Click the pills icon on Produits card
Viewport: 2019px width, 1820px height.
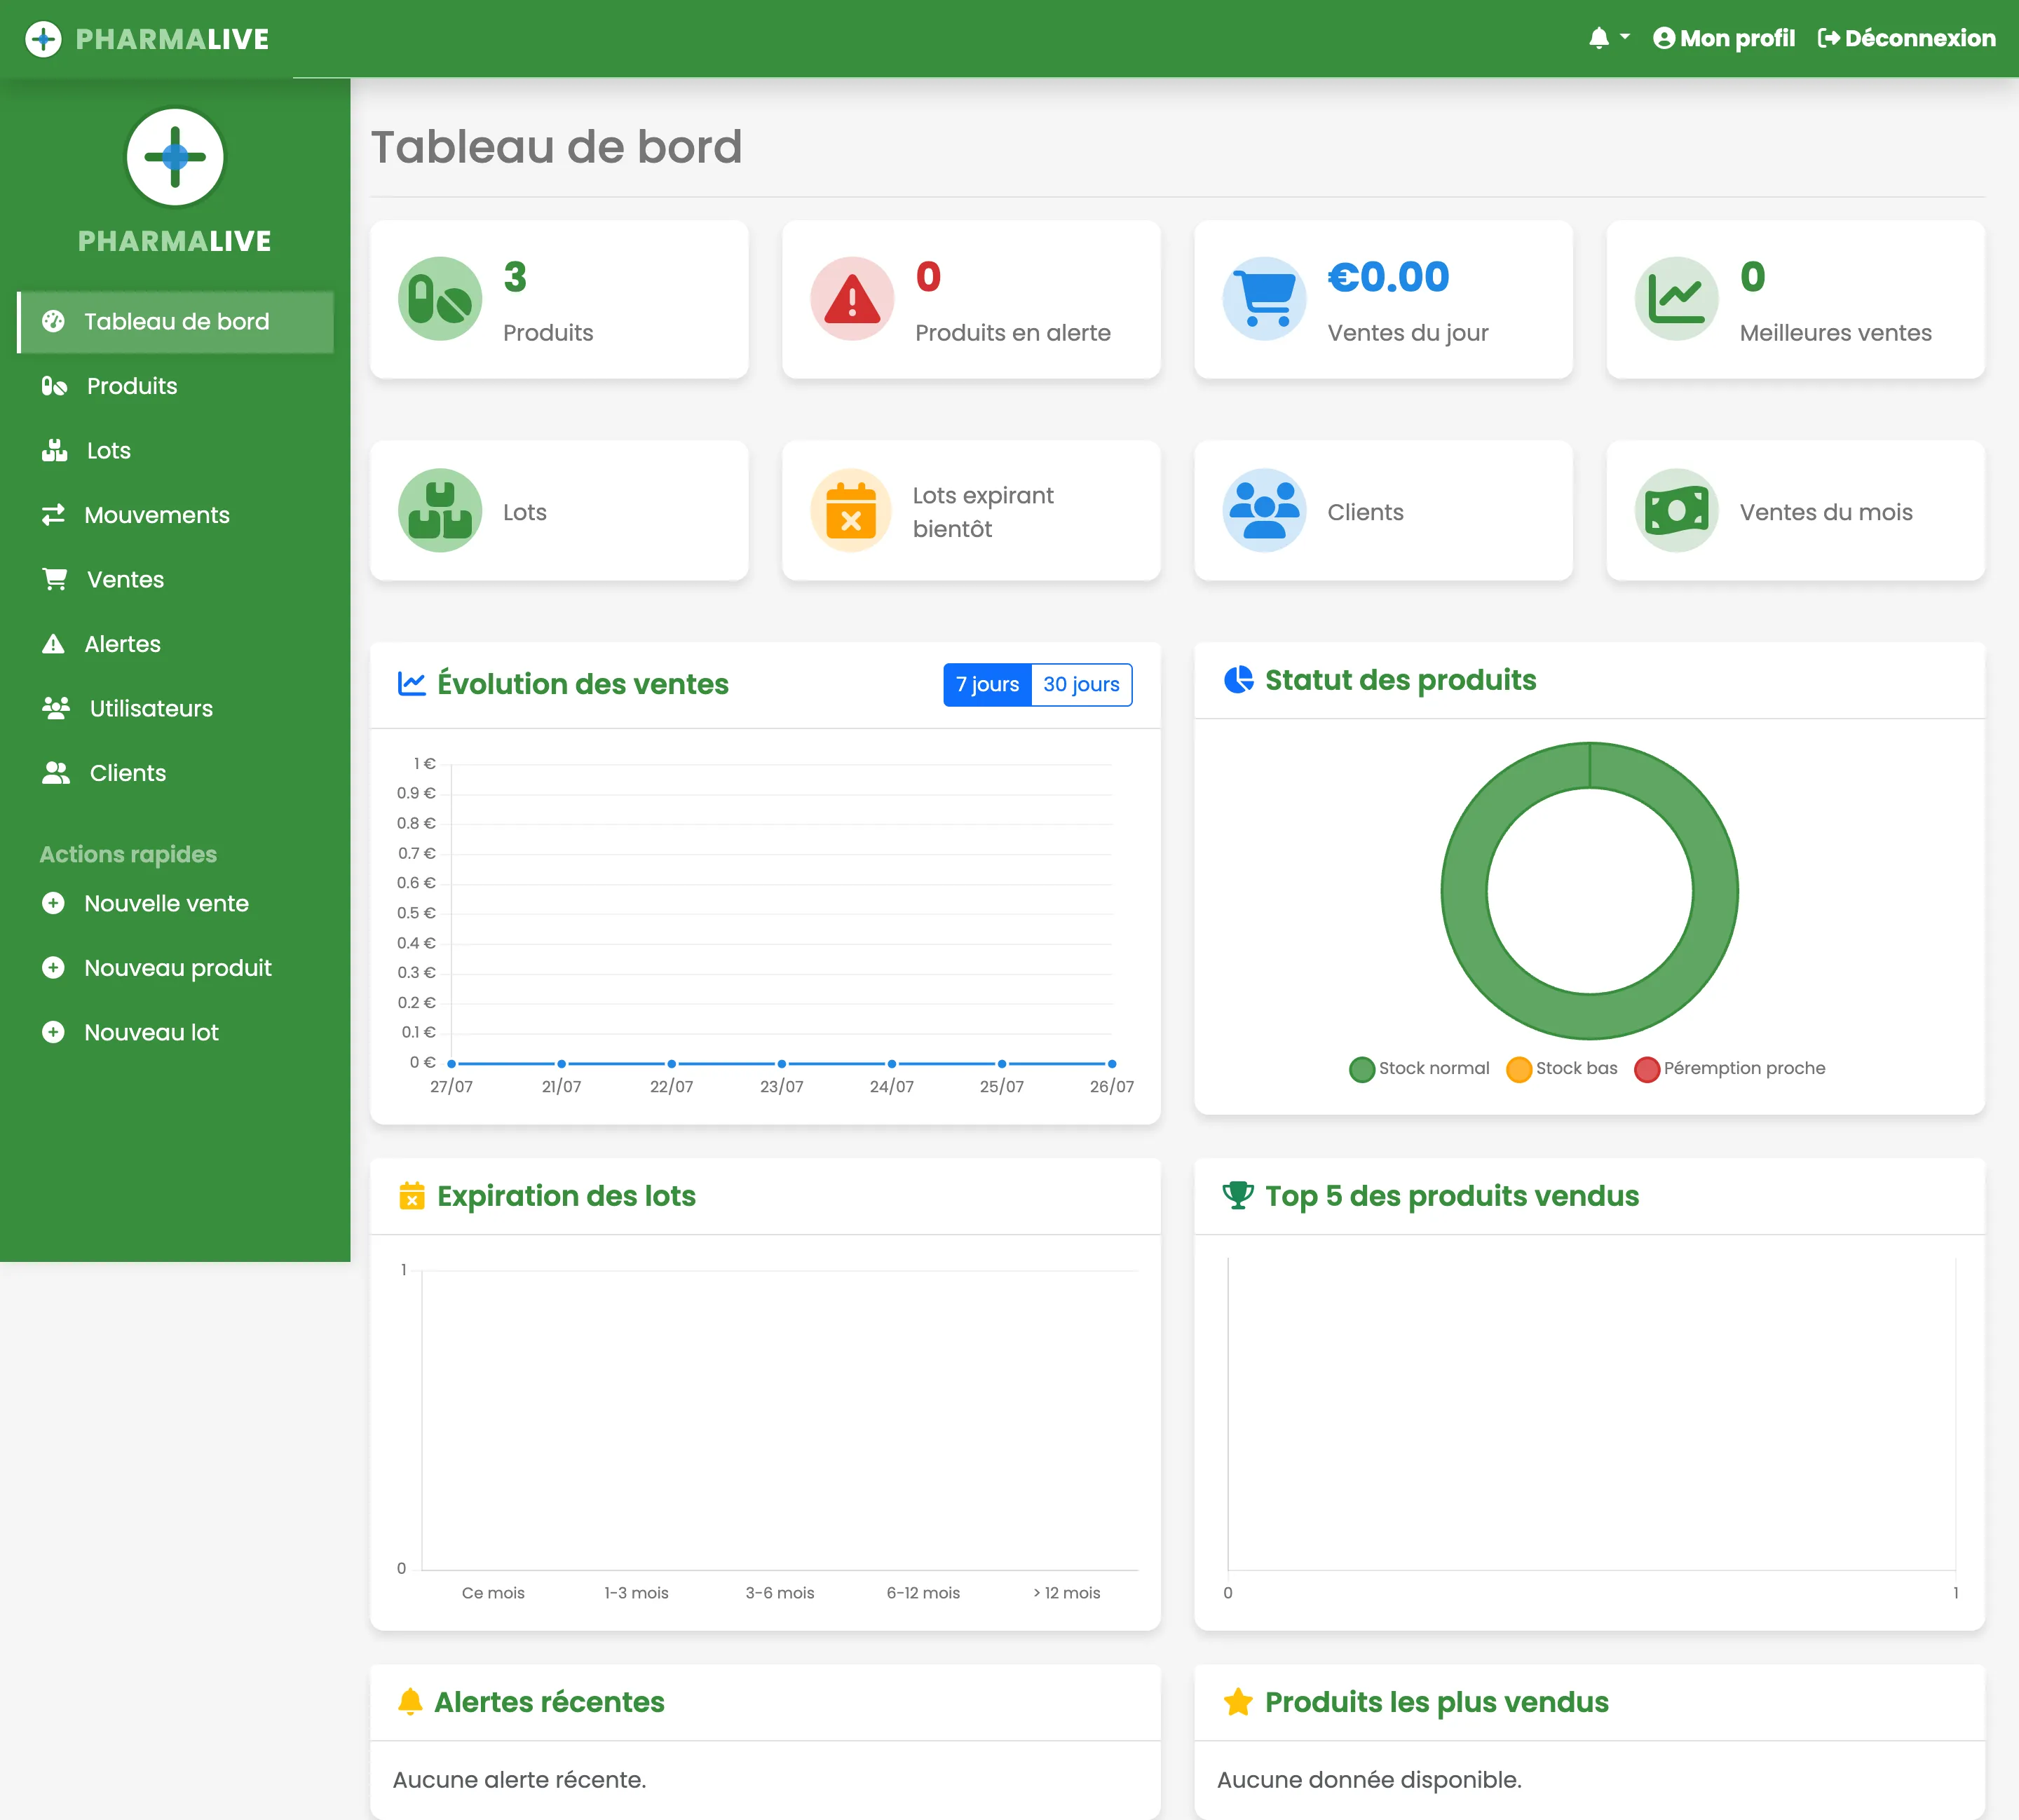tap(440, 299)
